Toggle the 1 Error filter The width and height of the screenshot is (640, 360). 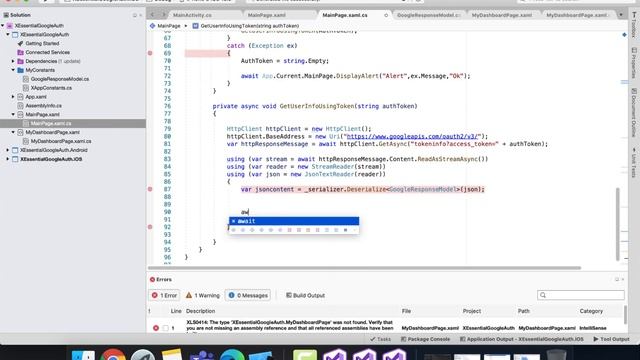pyautogui.click(x=164, y=295)
